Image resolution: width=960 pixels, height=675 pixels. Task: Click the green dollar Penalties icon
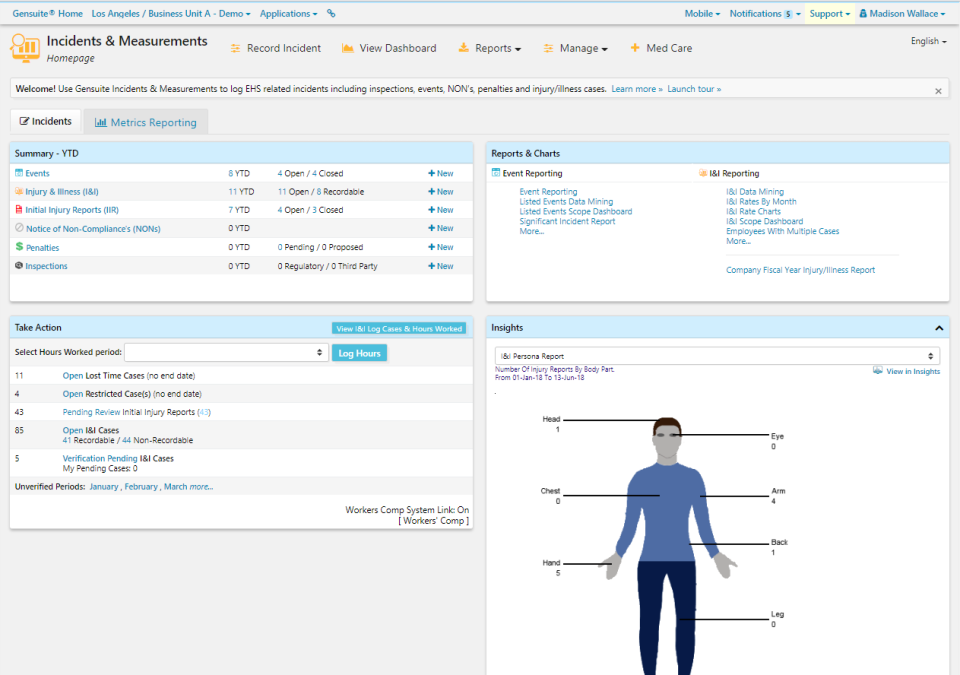(19, 247)
